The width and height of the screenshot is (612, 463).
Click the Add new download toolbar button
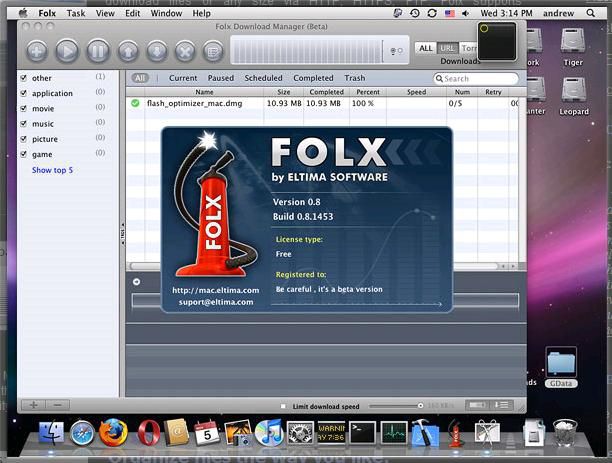point(37,51)
